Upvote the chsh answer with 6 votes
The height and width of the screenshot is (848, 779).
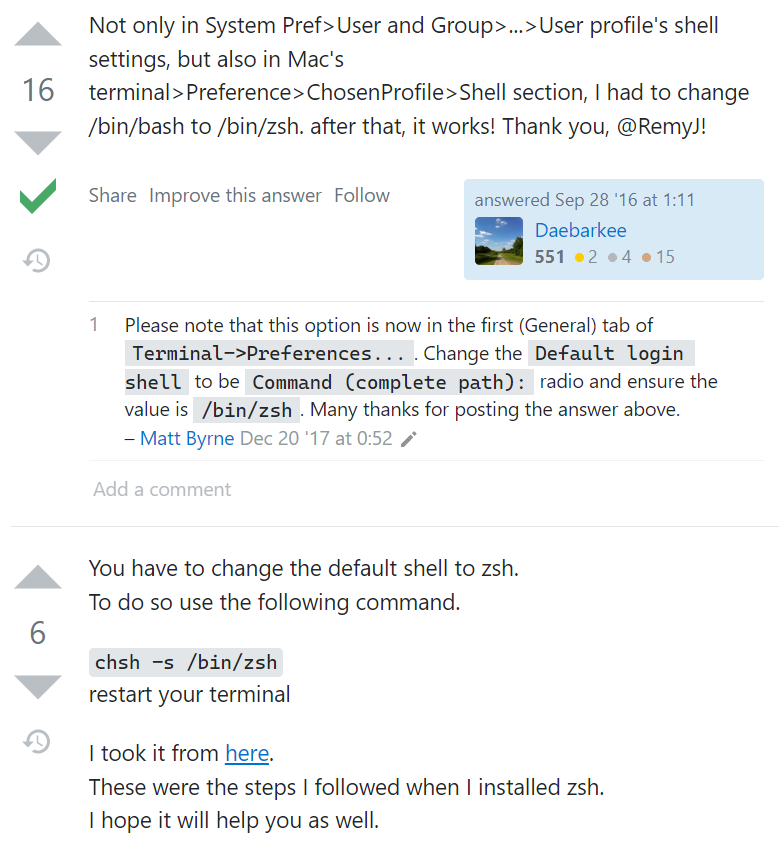38,578
